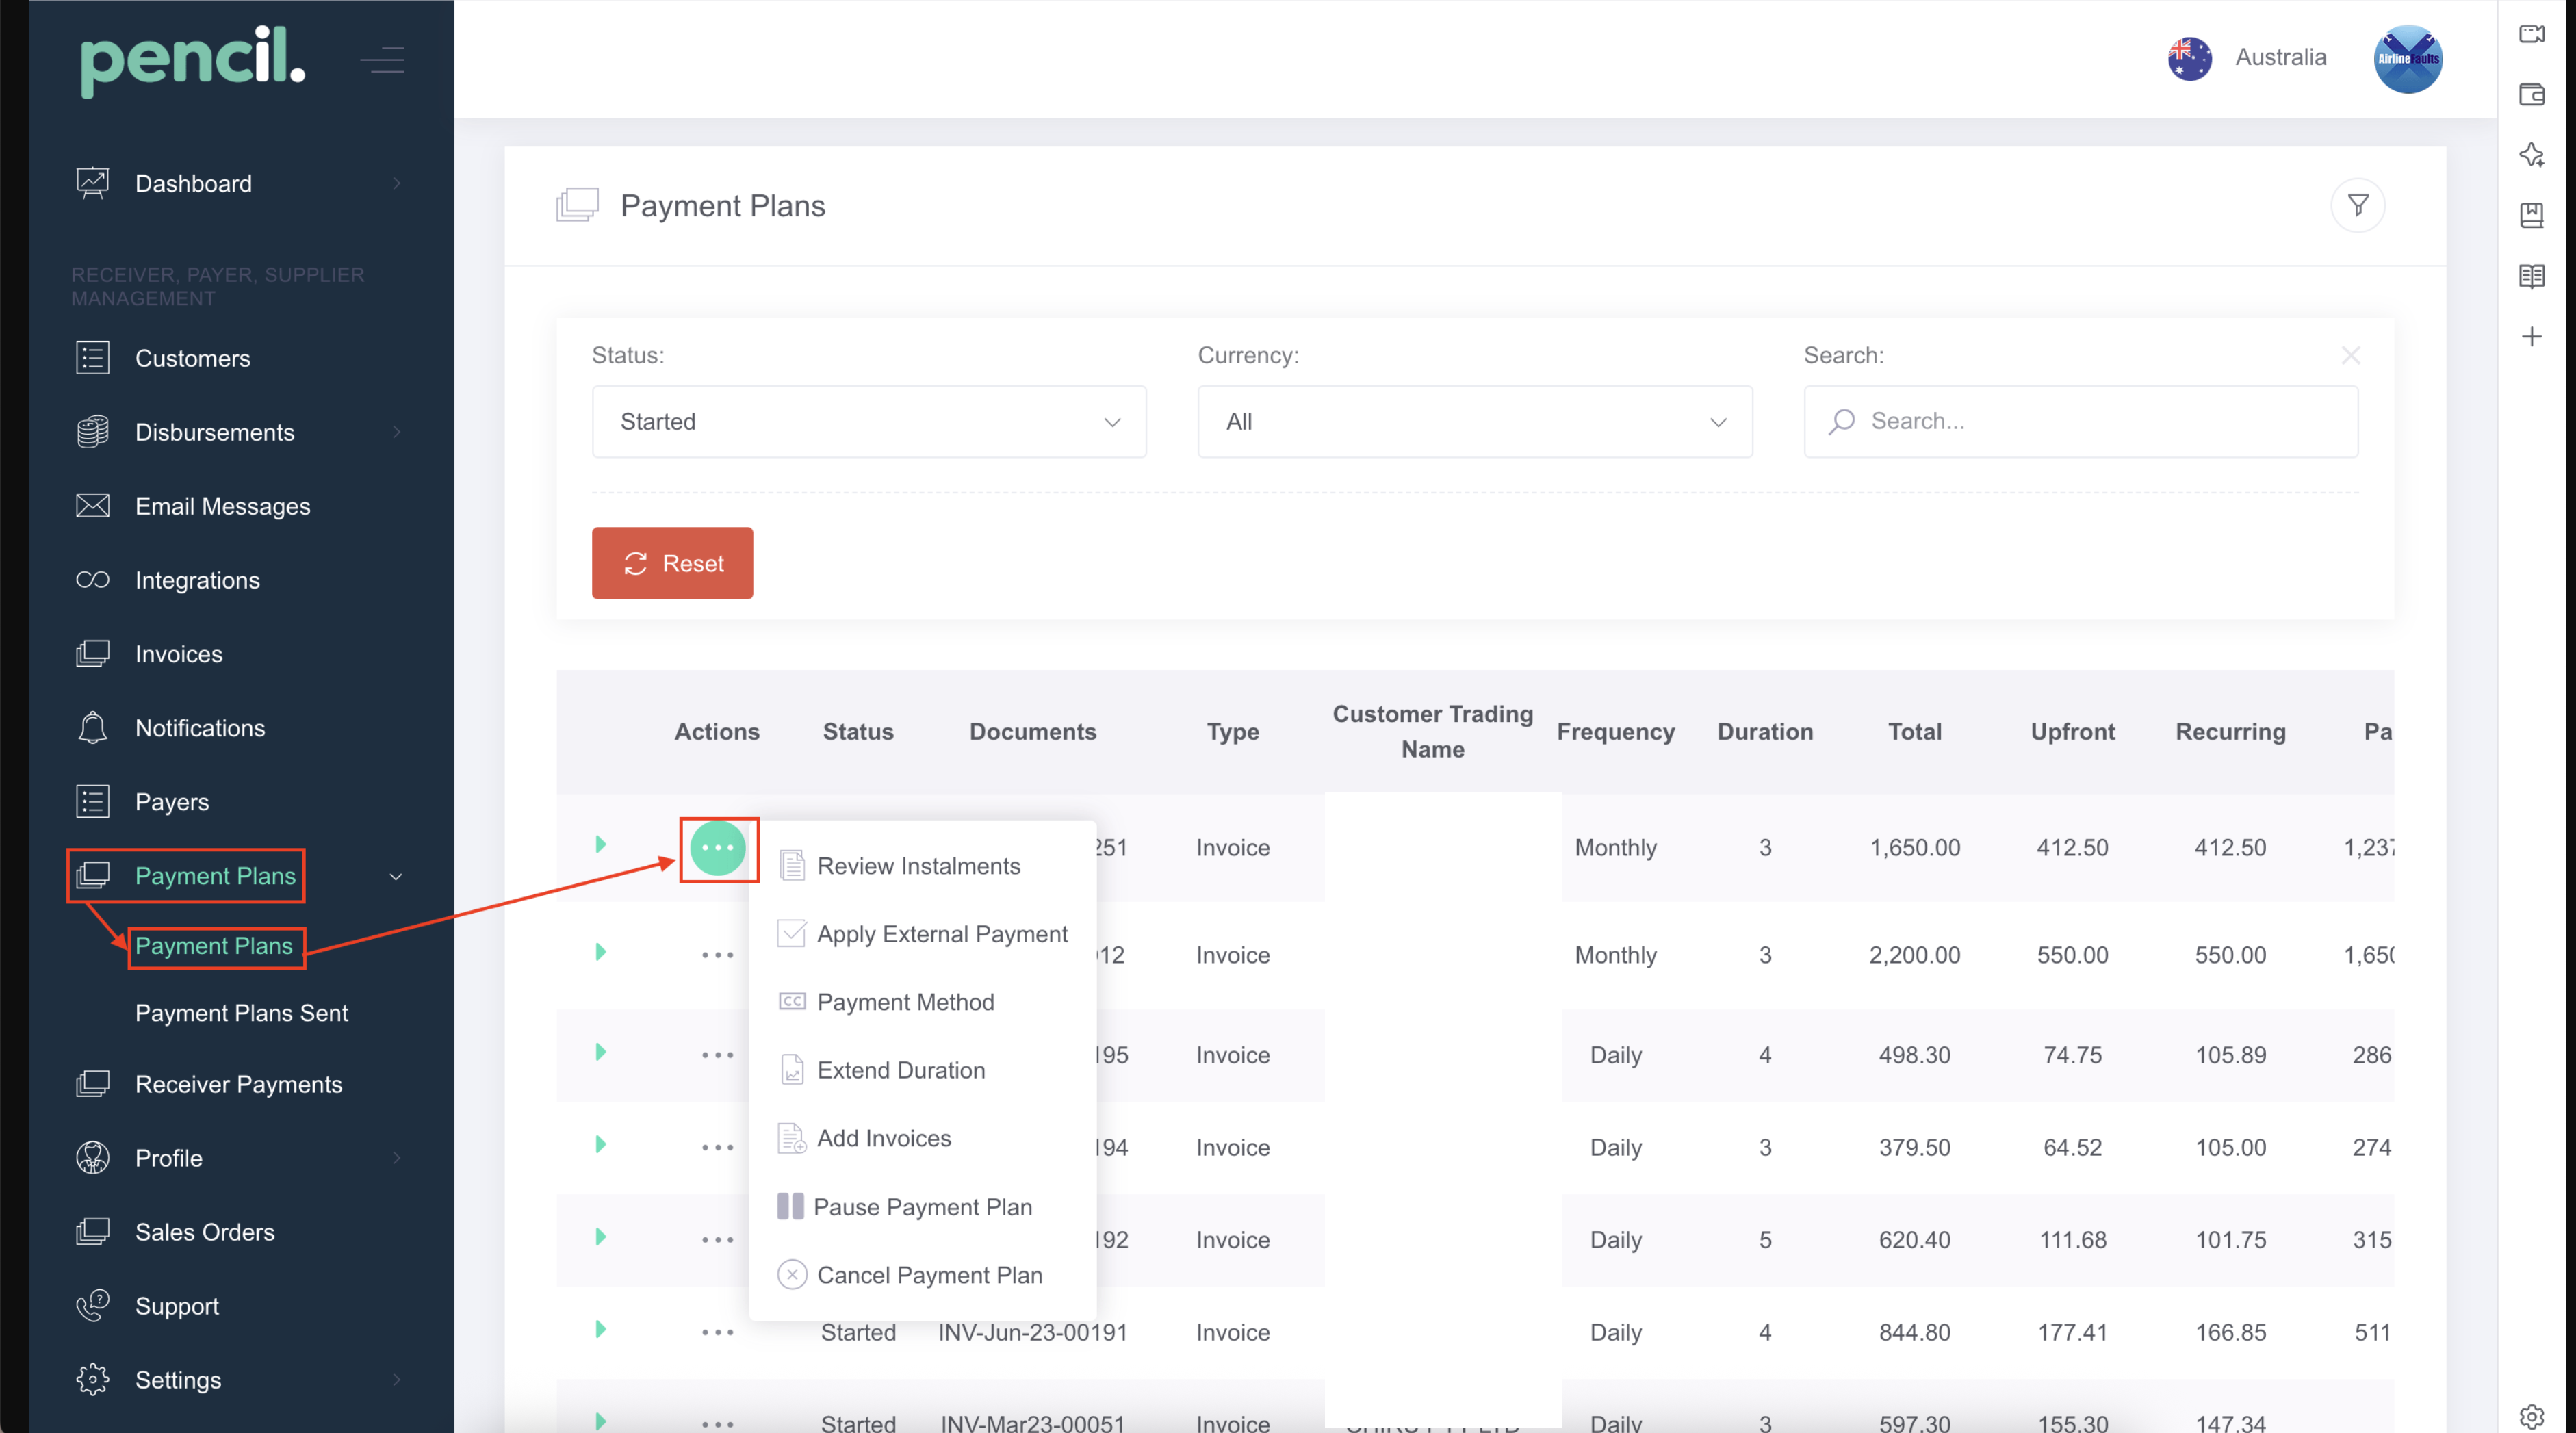Expand the row with total 2,200.00
The width and height of the screenshot is (2576, 1433).
(600, 952)
